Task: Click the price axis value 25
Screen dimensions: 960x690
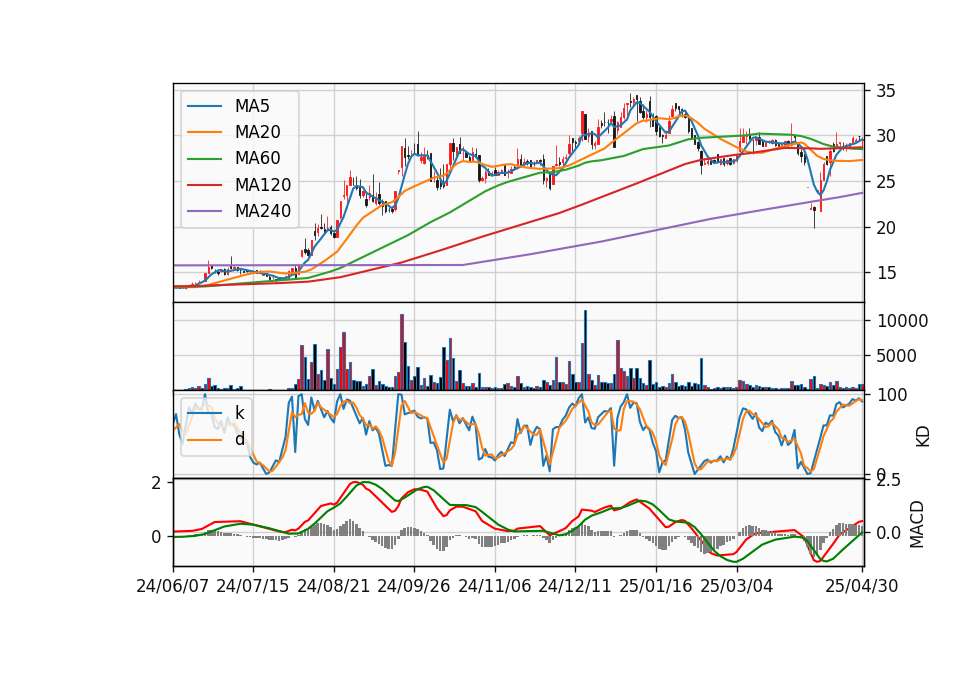Action: [886, 182]
